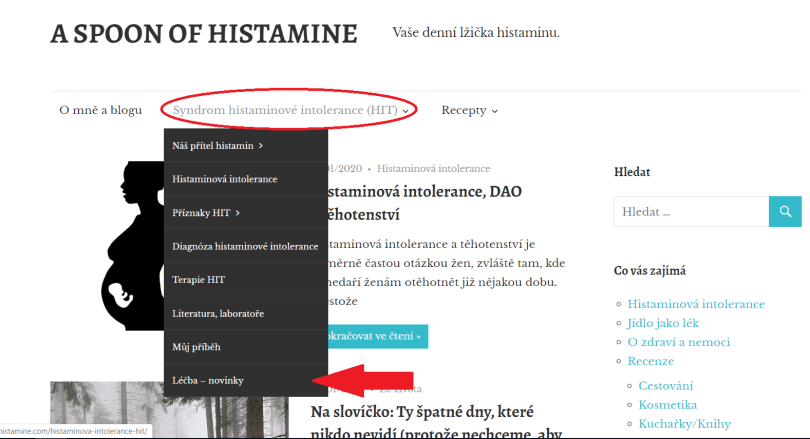
Task: Choose Literatura, laboratoře menu item
Action: coord(218,314)
